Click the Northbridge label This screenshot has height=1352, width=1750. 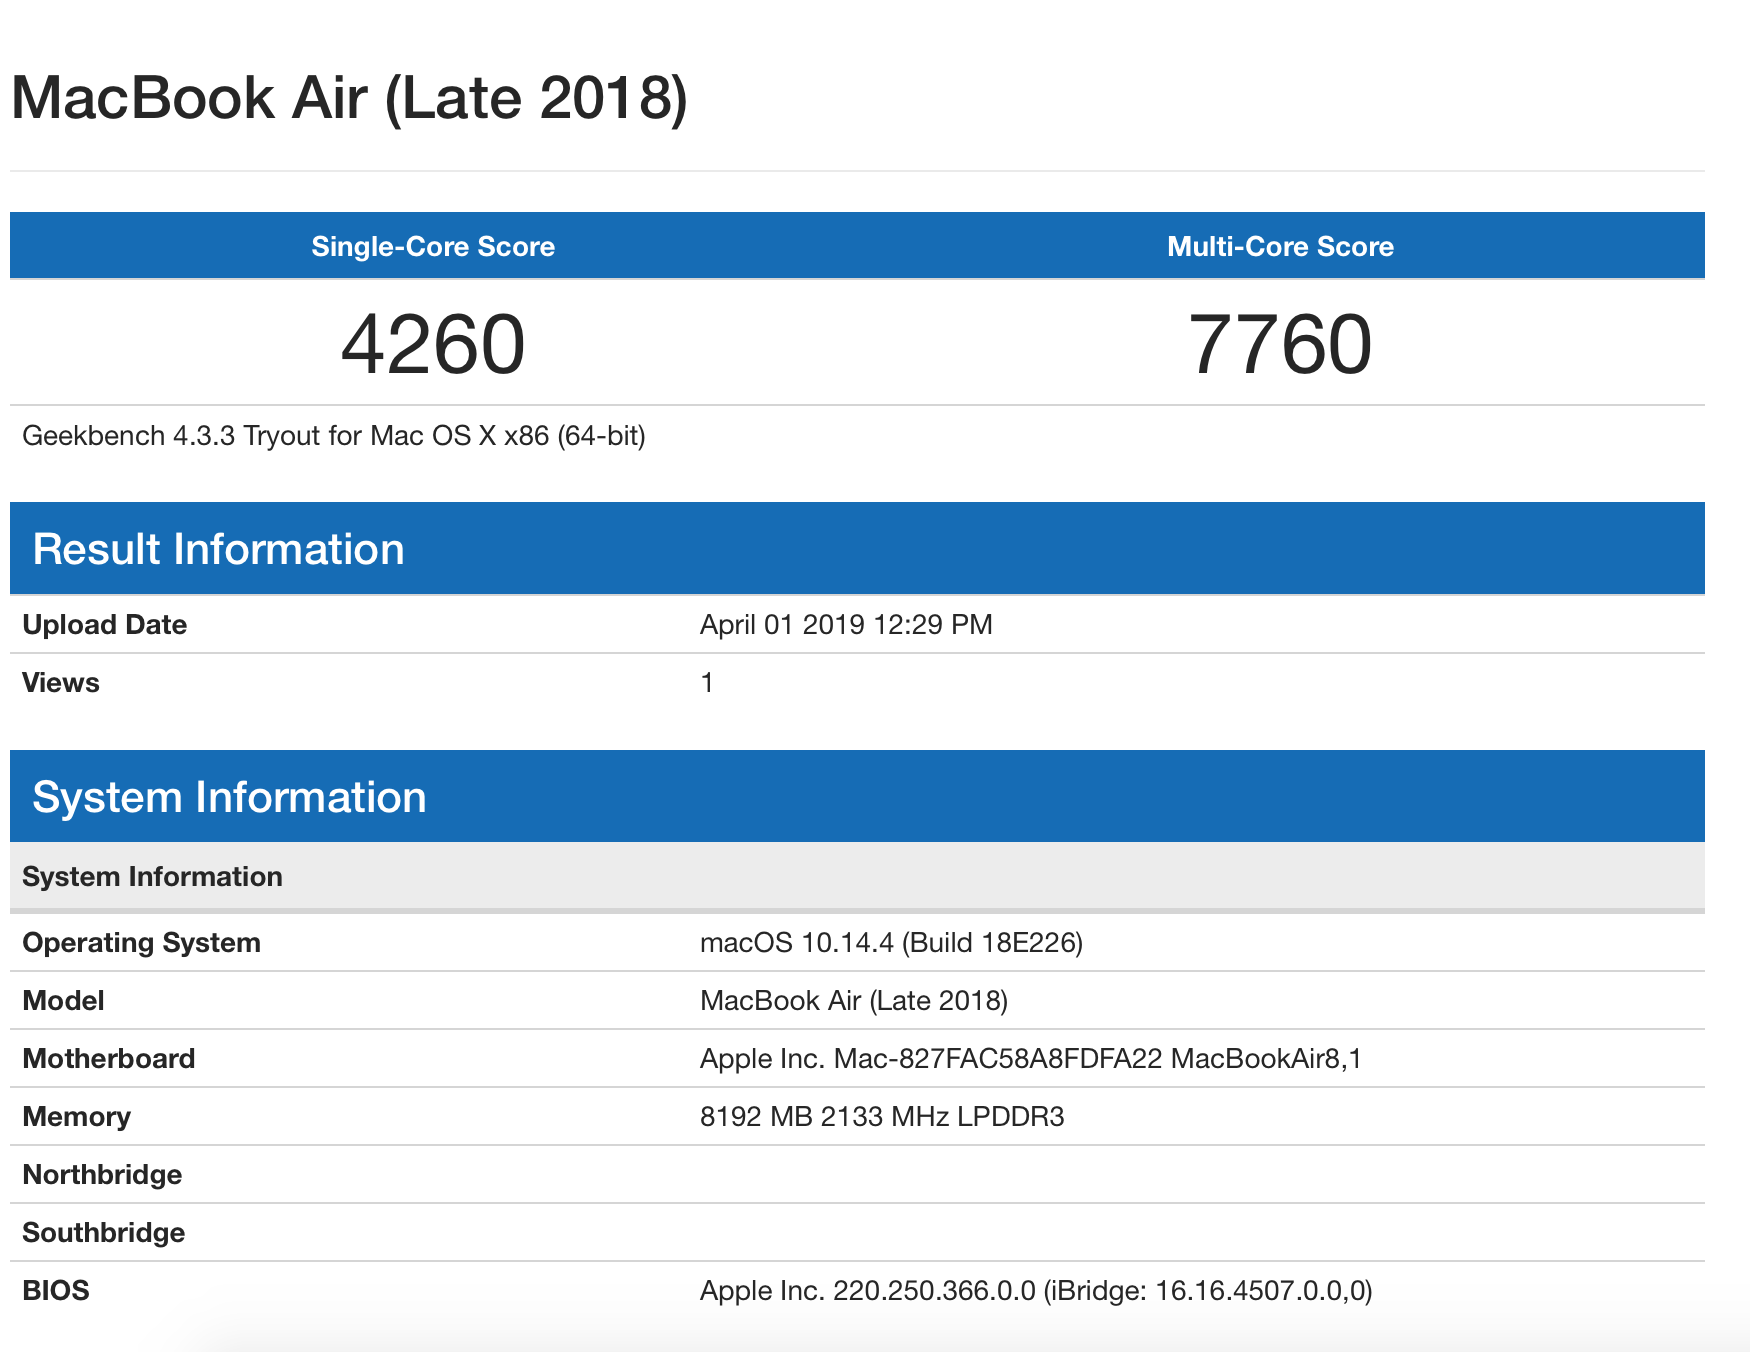pyautogui.click(x=102, y=1175)
